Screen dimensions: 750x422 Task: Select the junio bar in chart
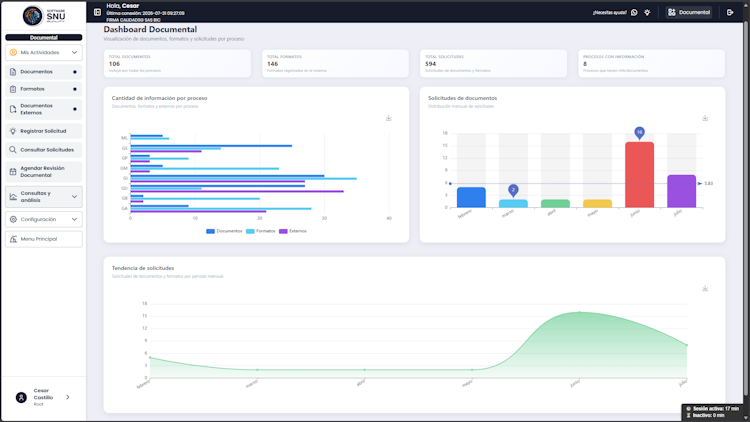point(639,175)
